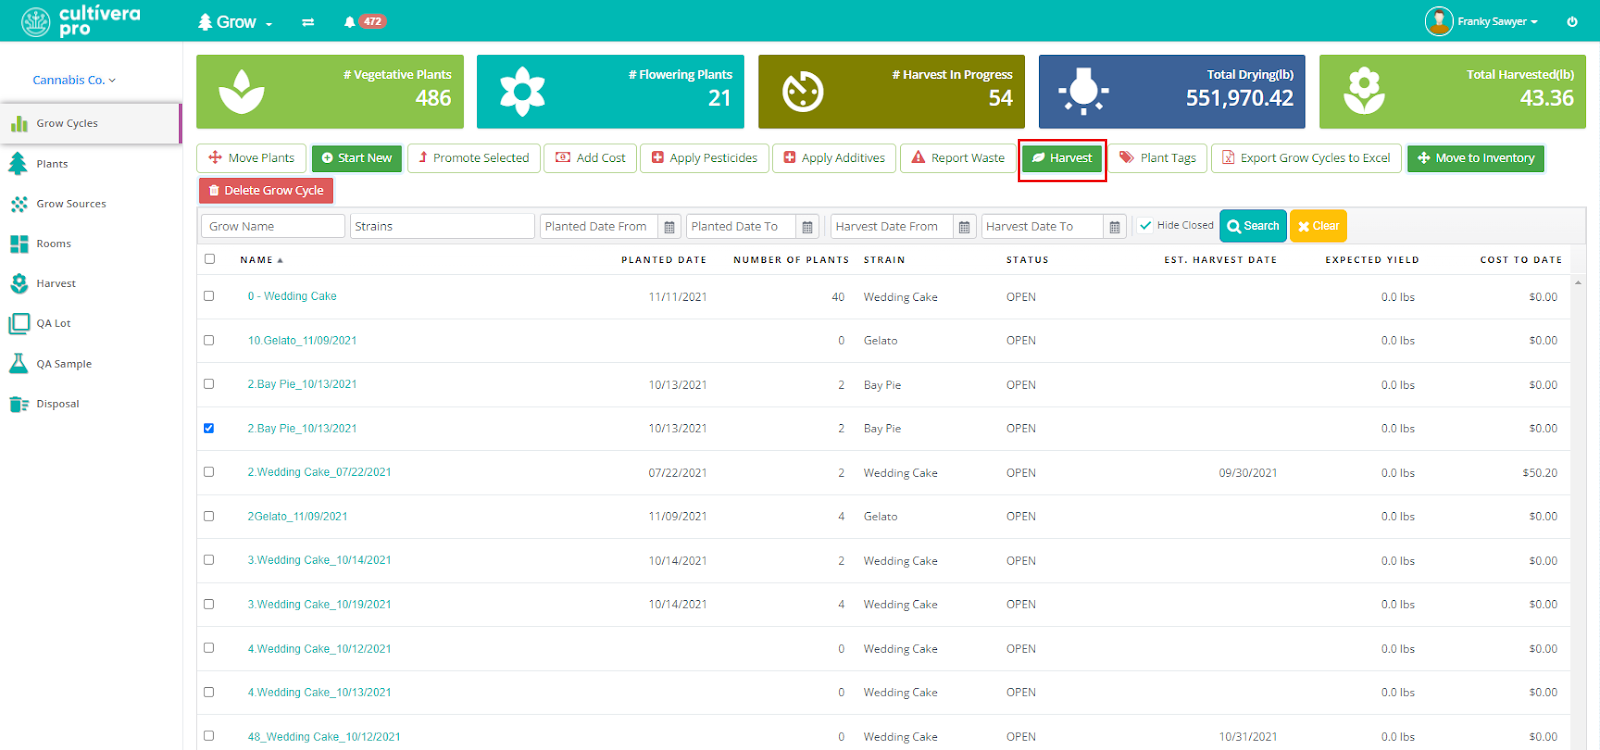Open Disposal in the sidebar
The image size is (1600, 750).
coord(57,404)
